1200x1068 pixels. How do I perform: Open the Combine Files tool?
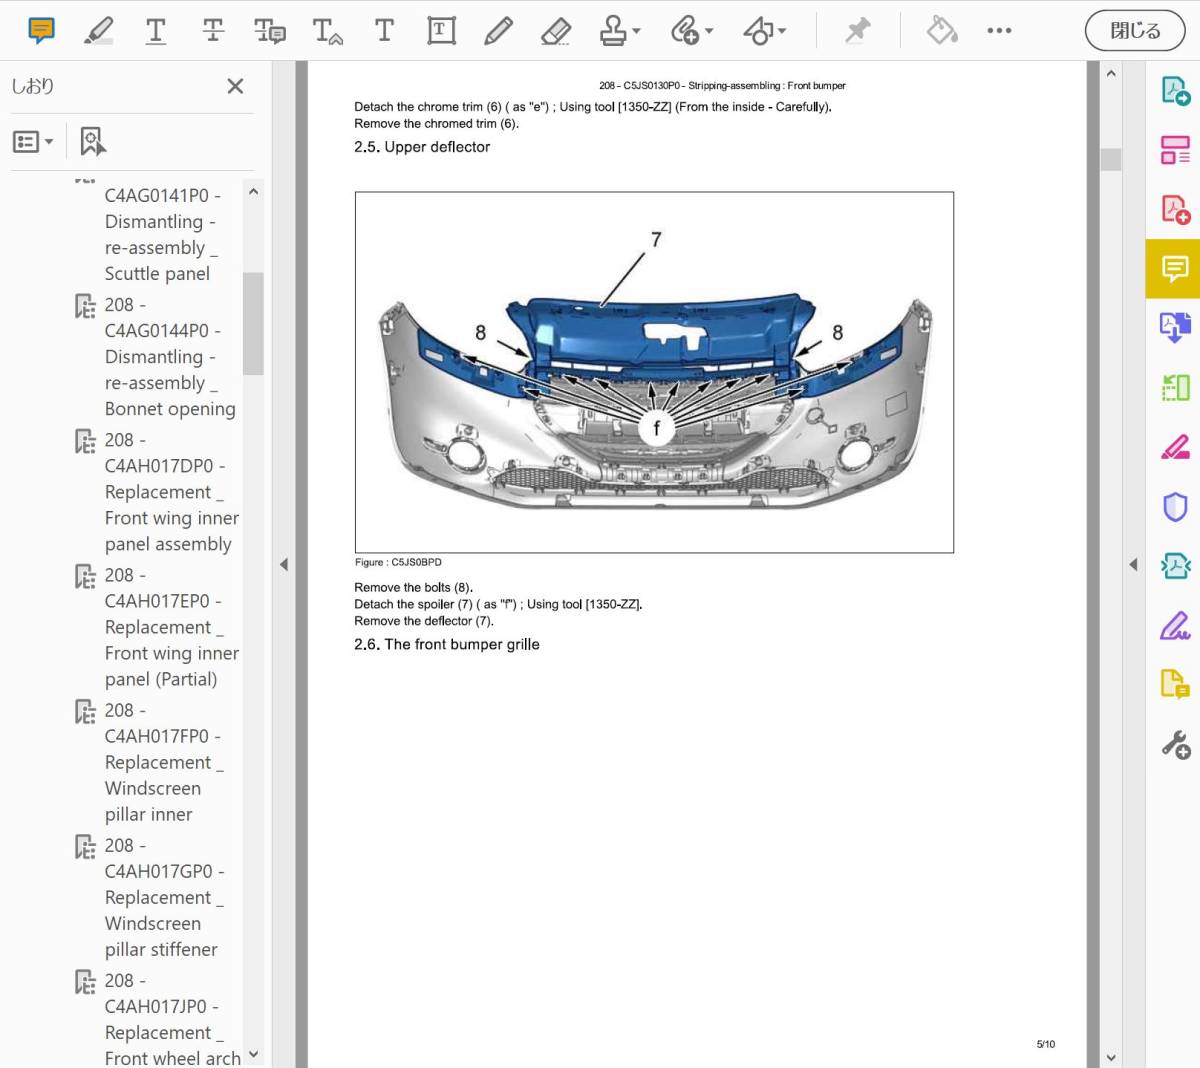[x=1175, y=327]
